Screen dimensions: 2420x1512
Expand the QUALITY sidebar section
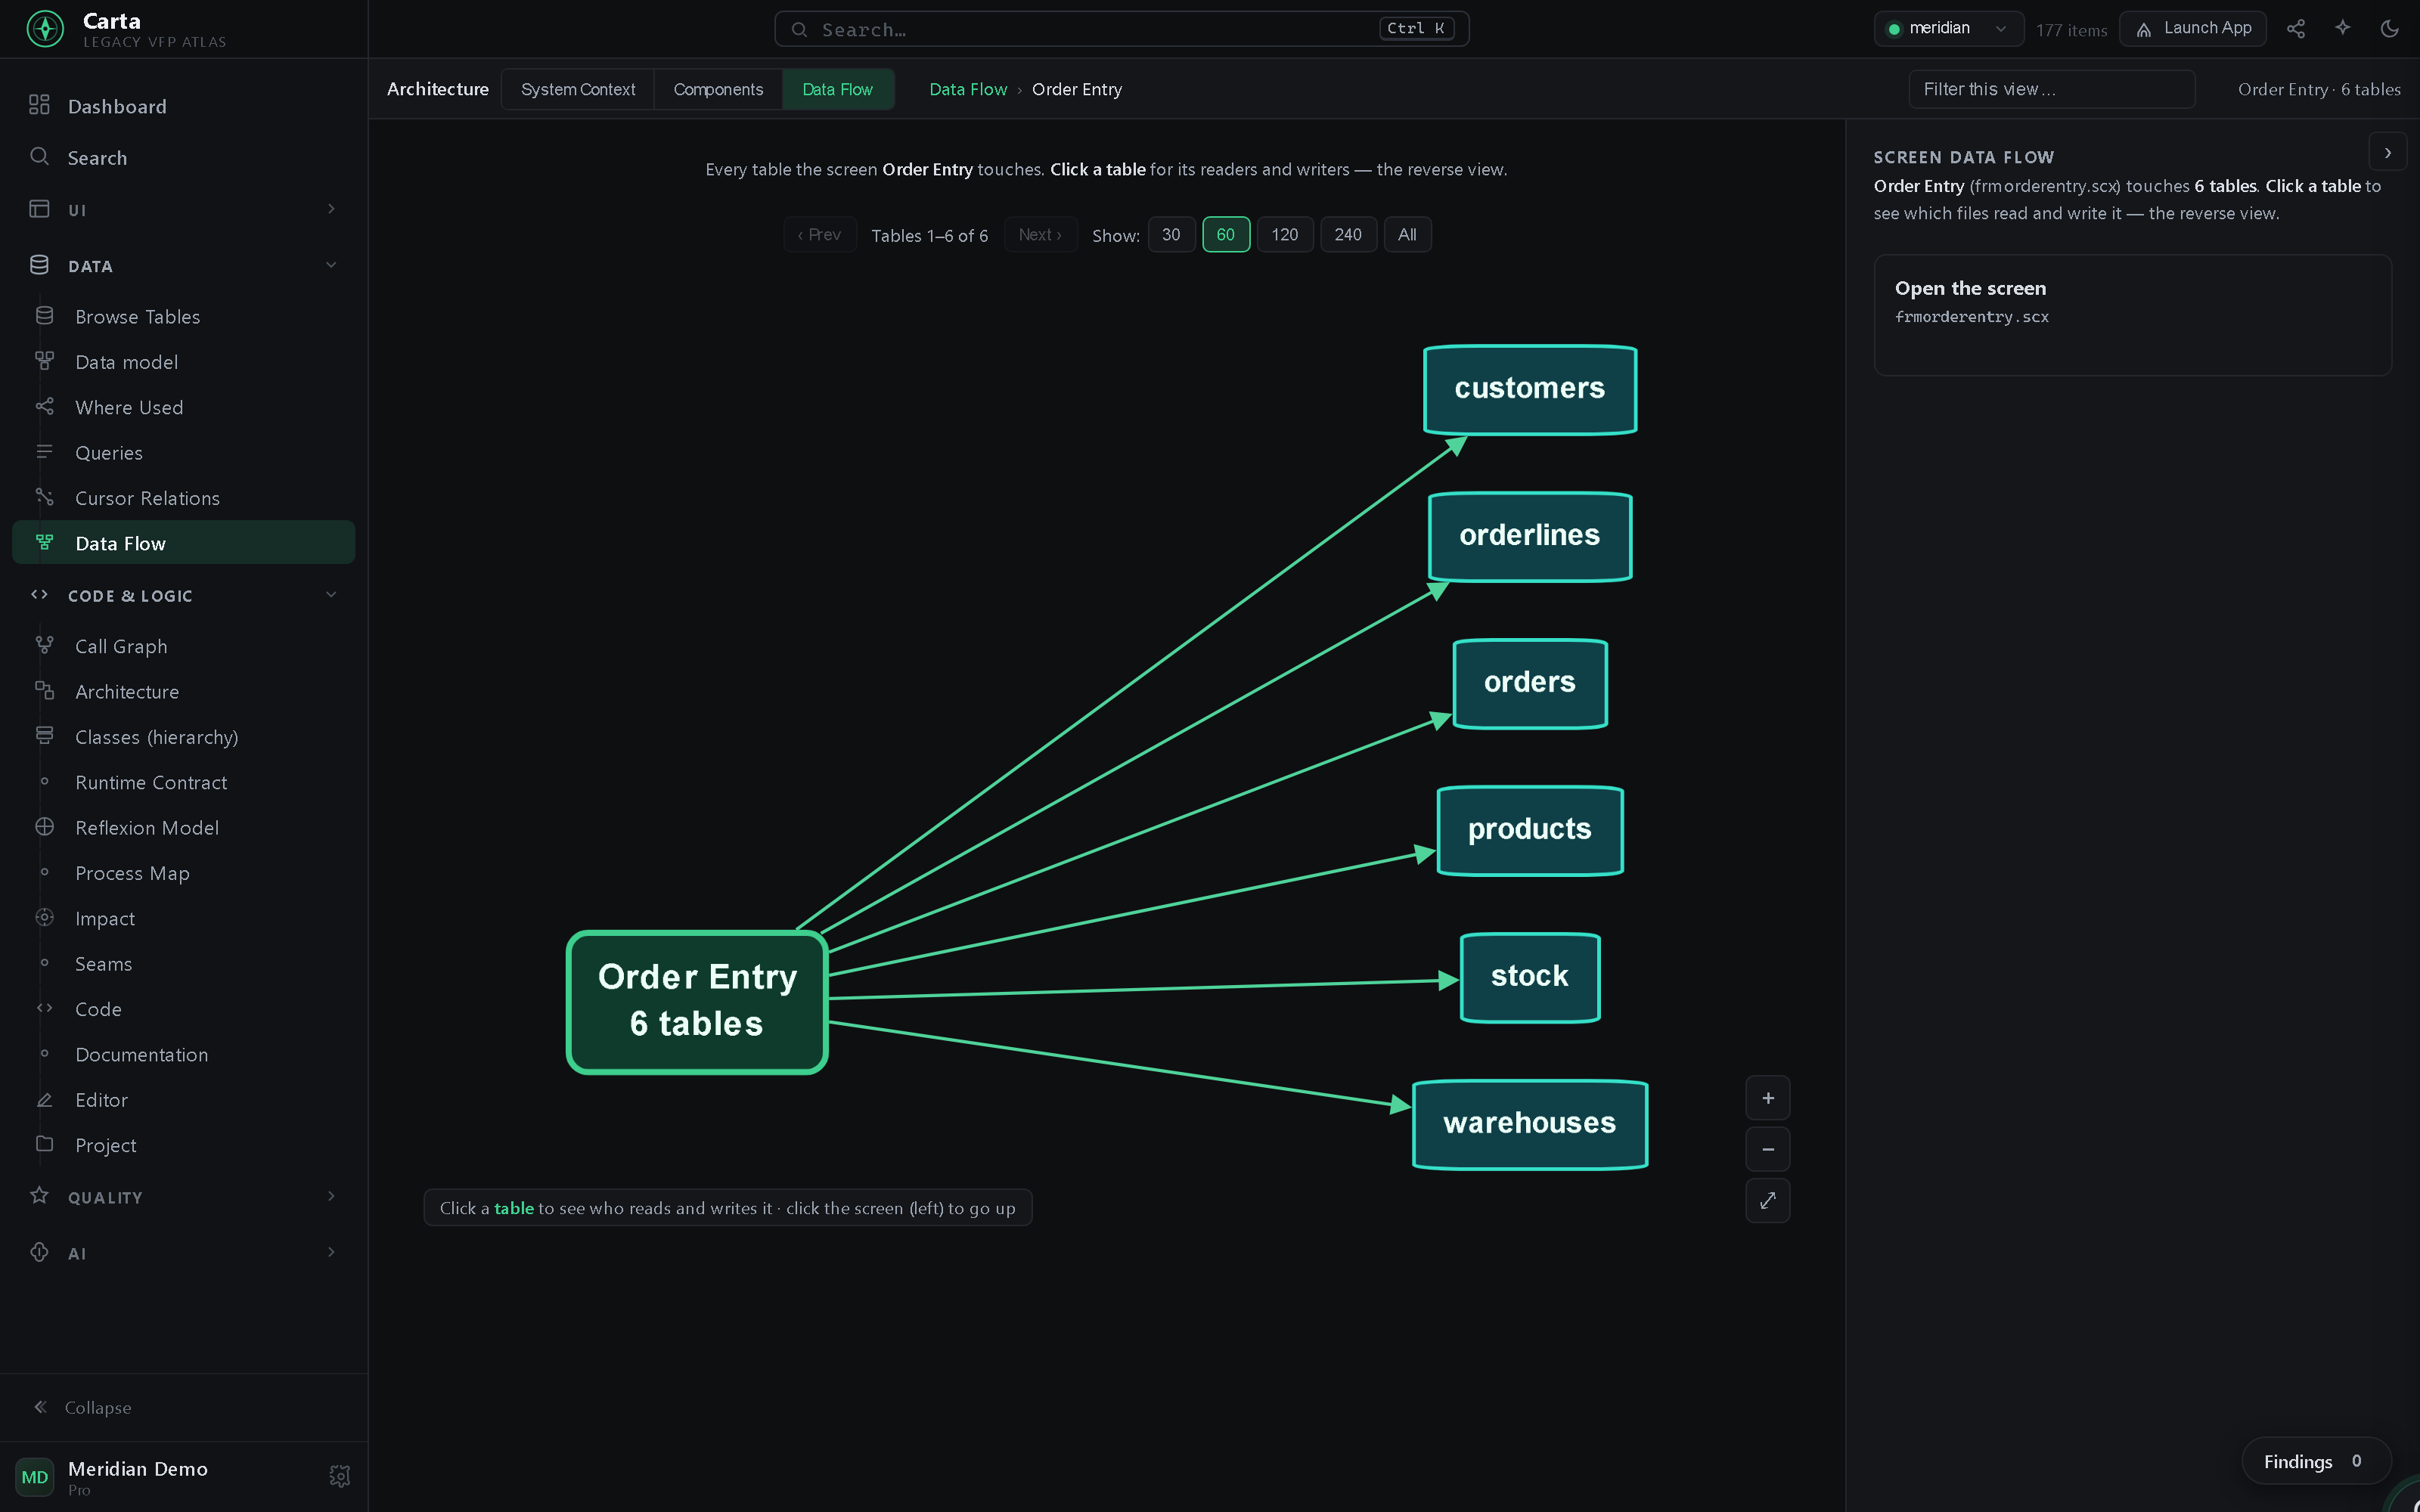184,1197
